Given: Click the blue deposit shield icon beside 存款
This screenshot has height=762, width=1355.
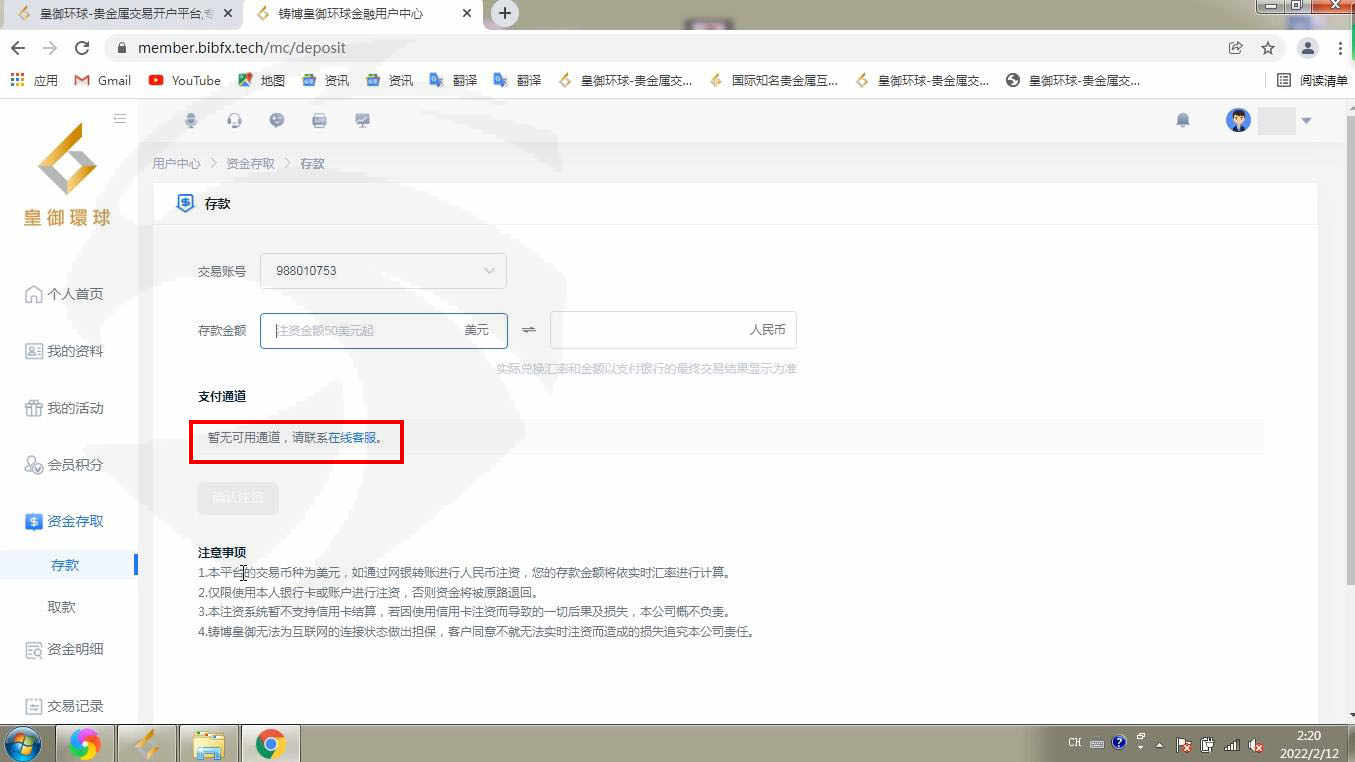Looking at the screenshot, I should [185, 203].
